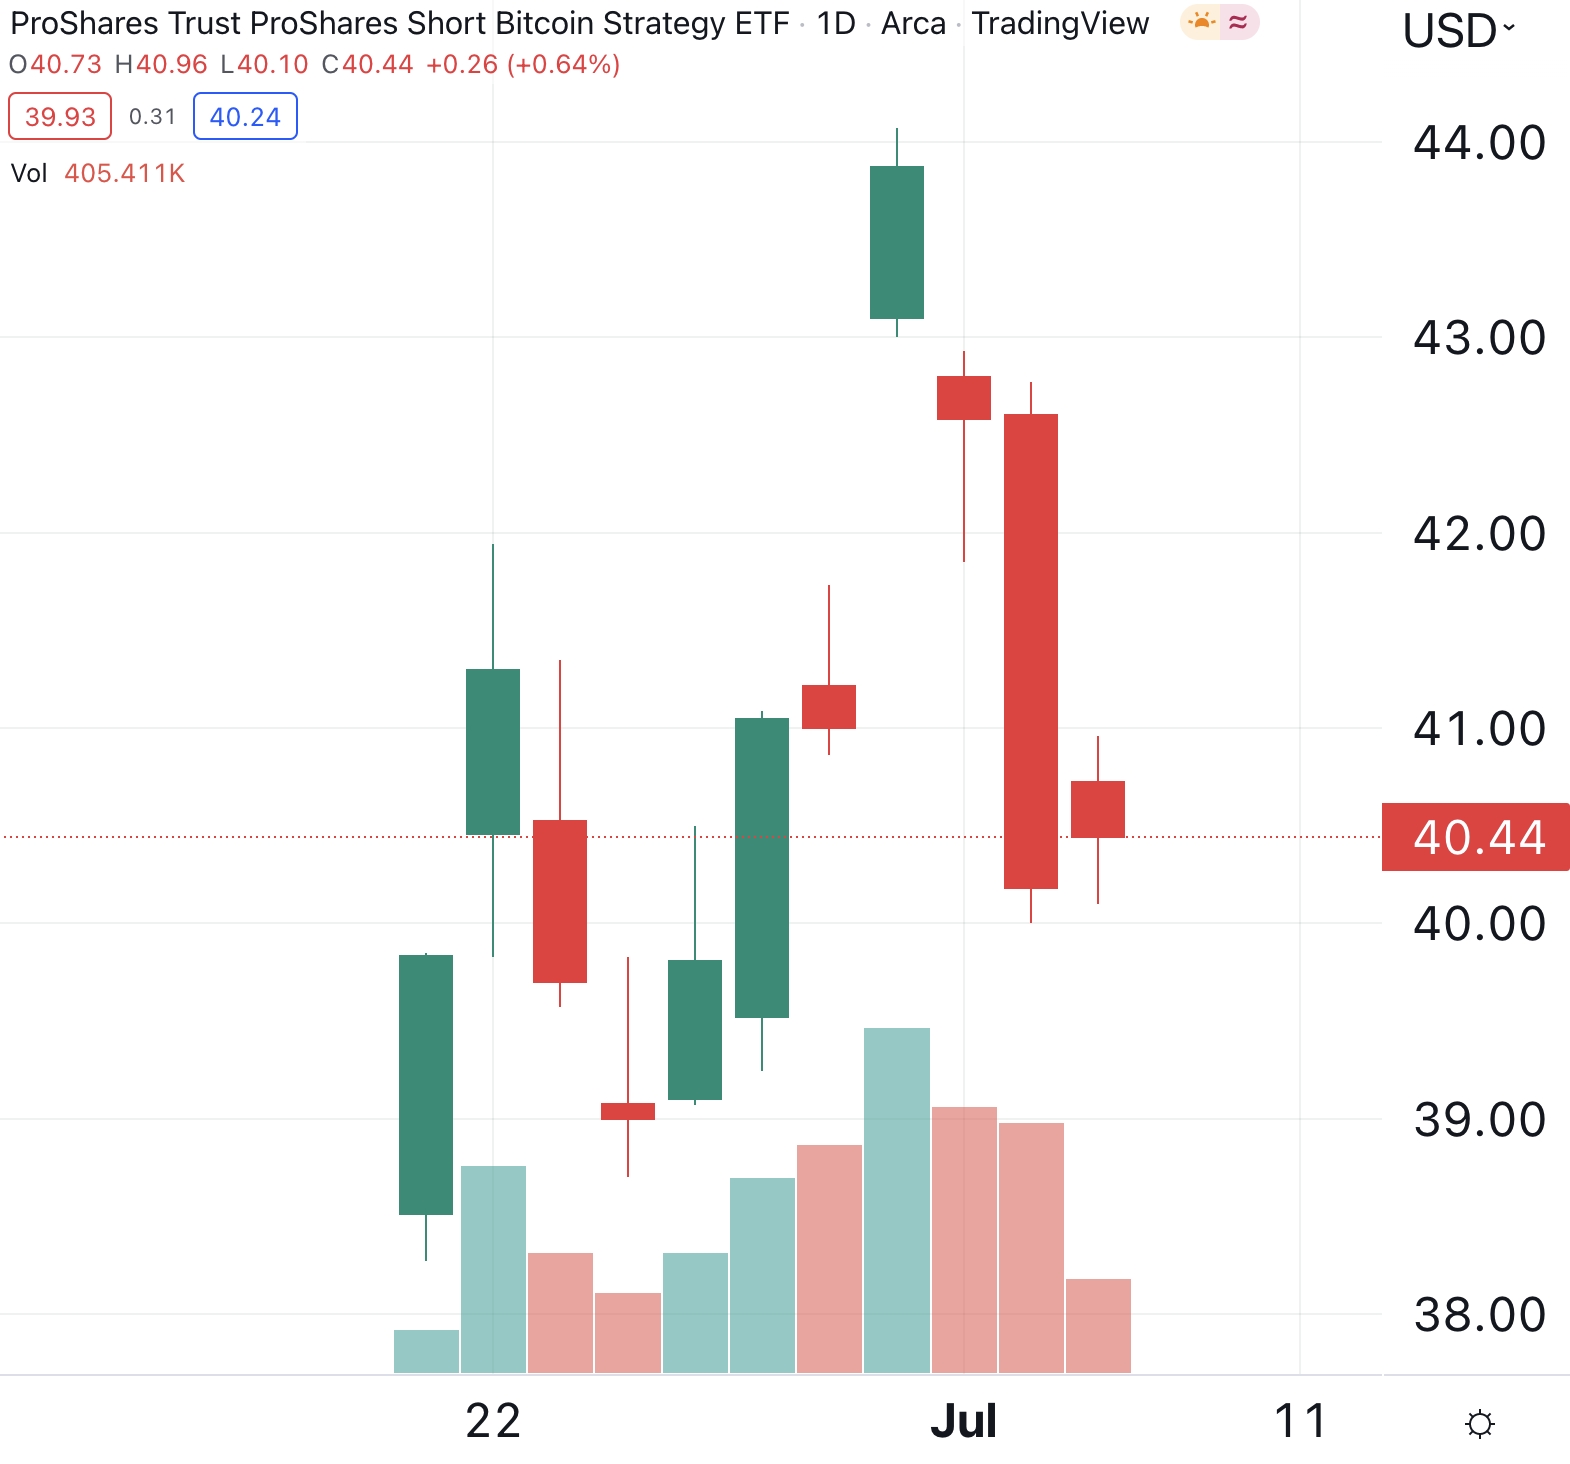Click the pink approximate-data indicator icon
Screen dimensions: 1570x1464
tap(1239, 22)
